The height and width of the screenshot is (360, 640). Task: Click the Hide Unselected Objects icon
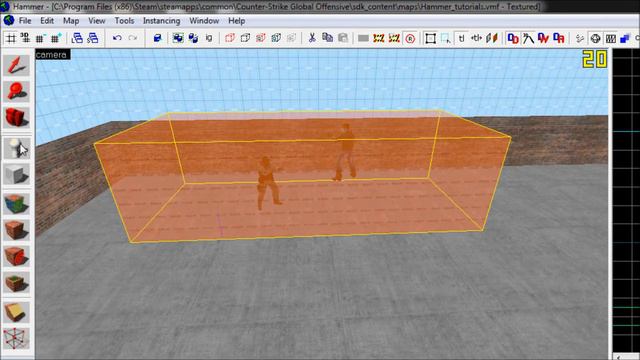point(245,38)
